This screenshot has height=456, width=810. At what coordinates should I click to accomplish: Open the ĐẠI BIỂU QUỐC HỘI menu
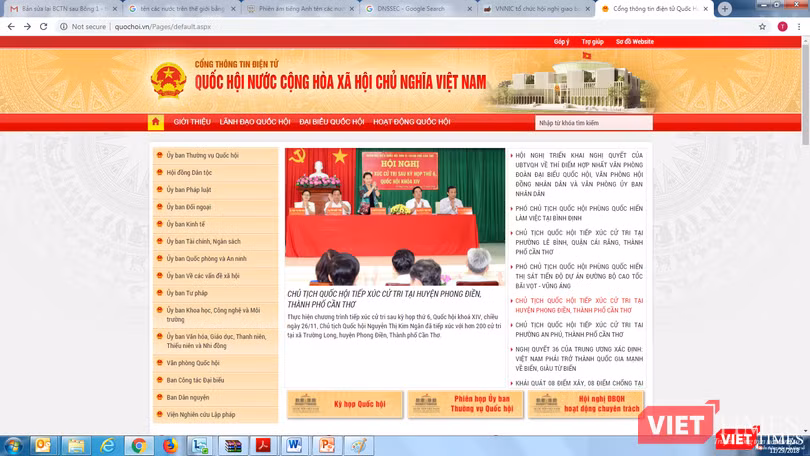click(x=332, y=122)
